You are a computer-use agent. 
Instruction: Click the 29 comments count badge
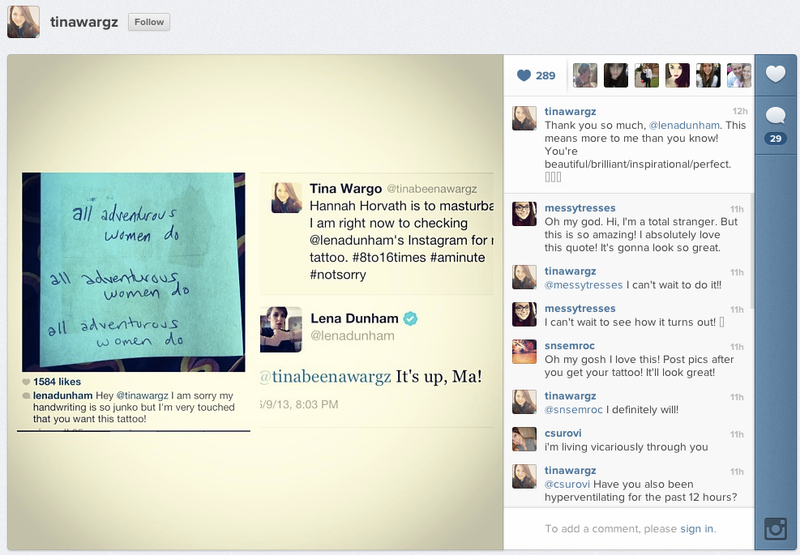point(776,138)
